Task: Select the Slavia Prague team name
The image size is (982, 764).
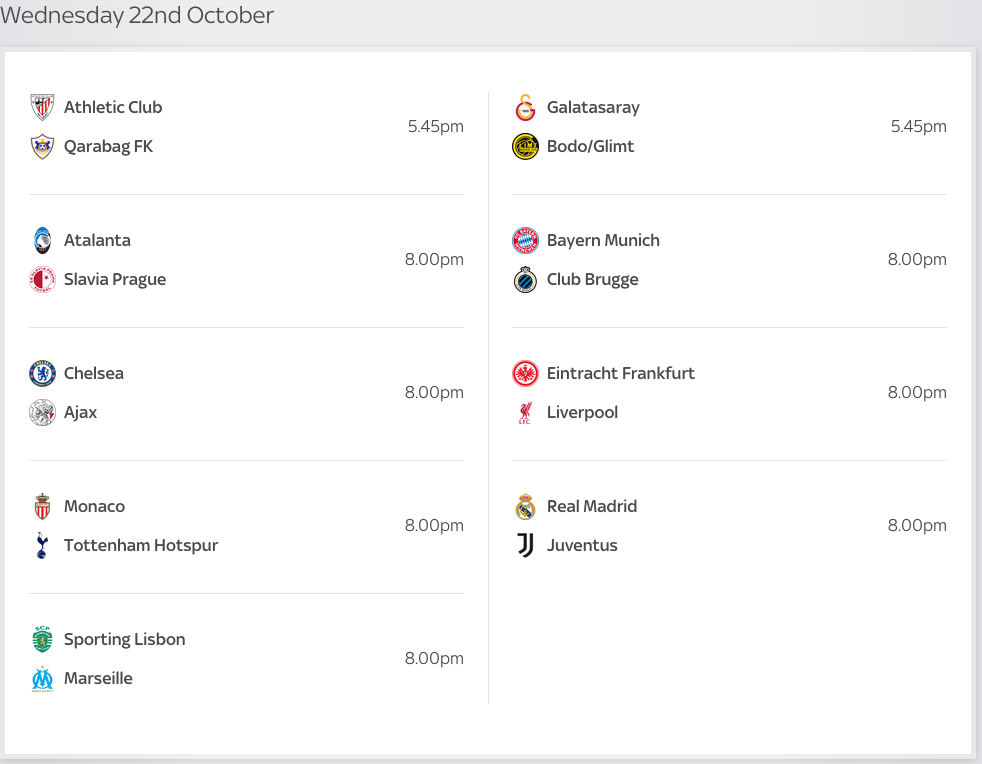Action: [115, 279]
